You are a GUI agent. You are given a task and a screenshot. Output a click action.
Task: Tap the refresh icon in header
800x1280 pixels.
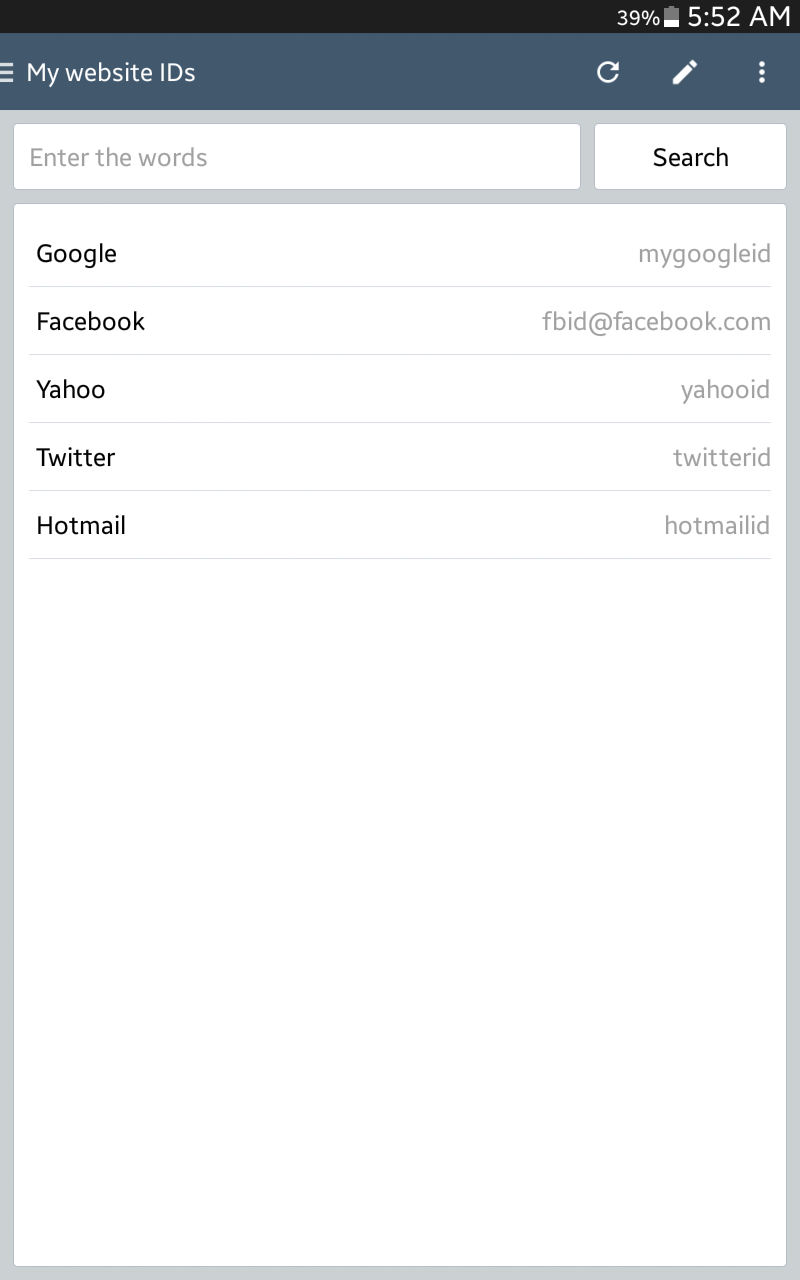tap(608, 72)
